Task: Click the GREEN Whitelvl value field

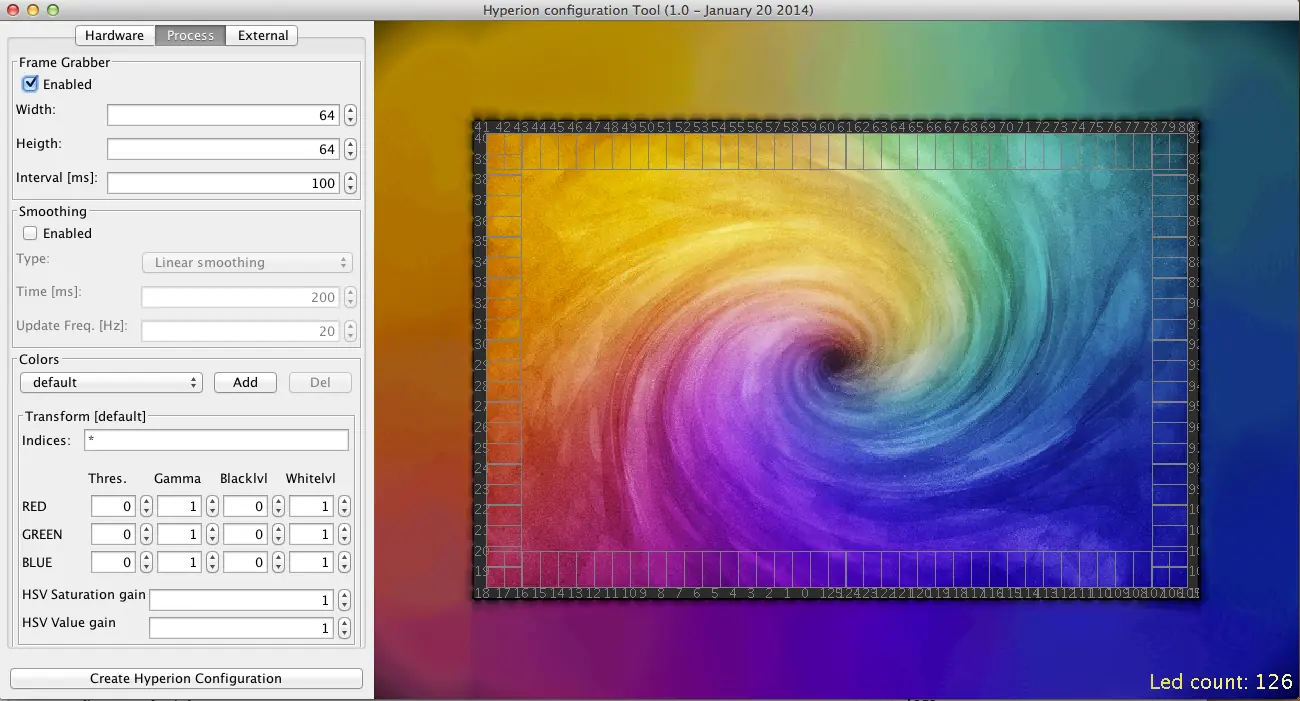Action: pos(311,534)
